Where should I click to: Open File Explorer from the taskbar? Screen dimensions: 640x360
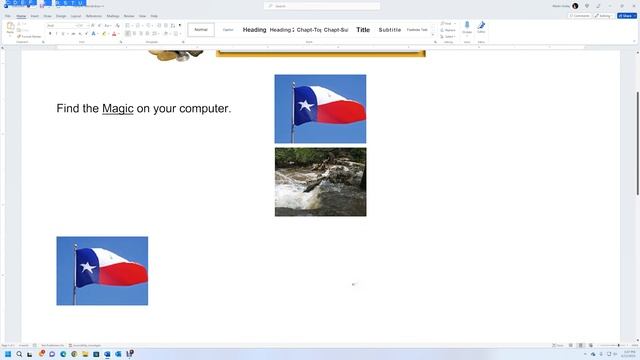(x=85, y=354)
